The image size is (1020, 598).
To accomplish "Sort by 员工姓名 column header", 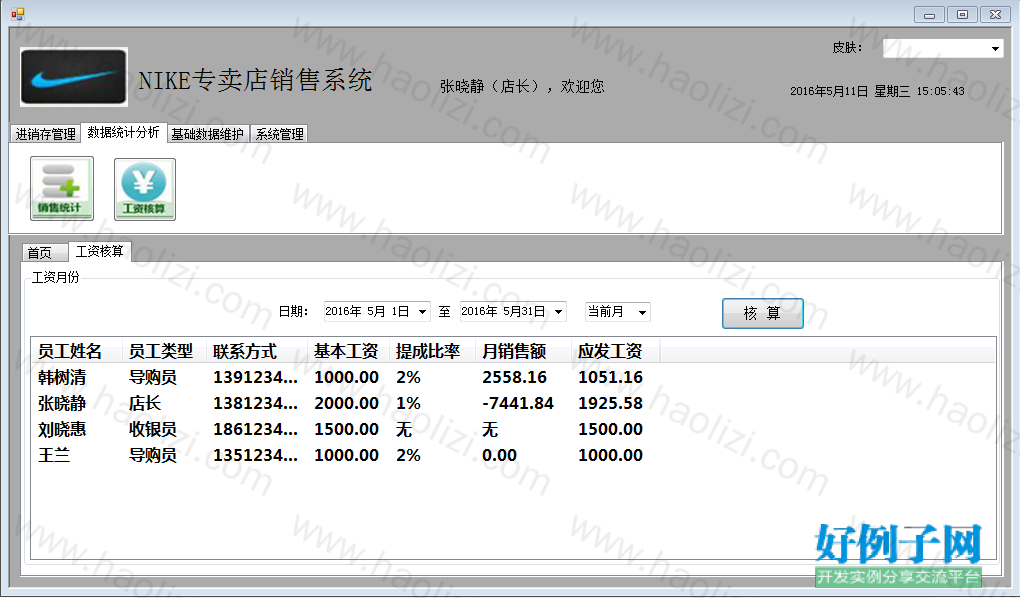I will [x=76, y=351].
